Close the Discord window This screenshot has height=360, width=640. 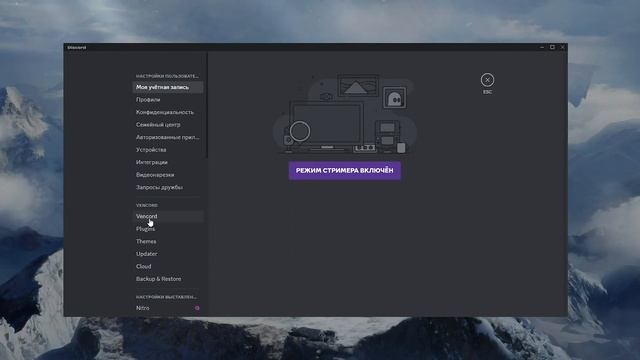coord(562,47)
